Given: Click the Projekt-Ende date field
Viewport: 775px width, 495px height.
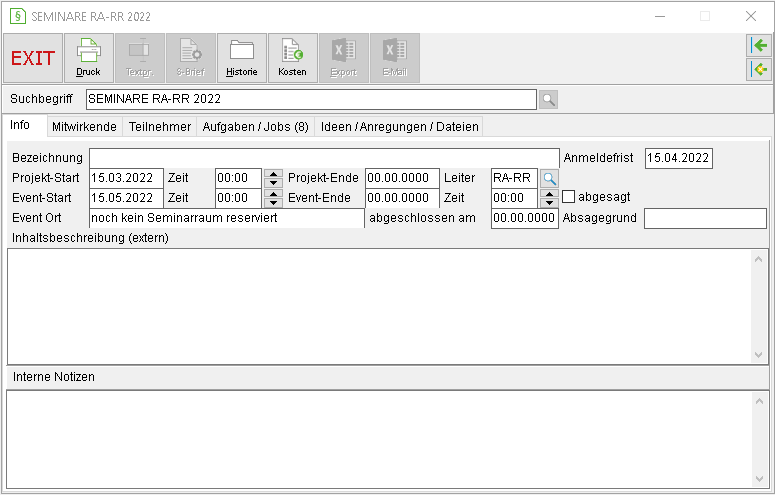Looking at the screenshot, I should 402,178.
